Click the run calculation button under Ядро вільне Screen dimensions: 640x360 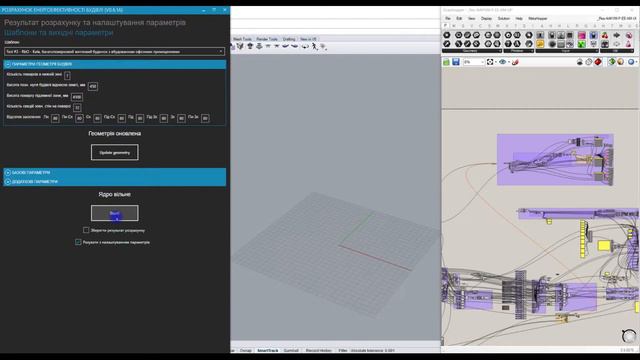click(115, 213)
